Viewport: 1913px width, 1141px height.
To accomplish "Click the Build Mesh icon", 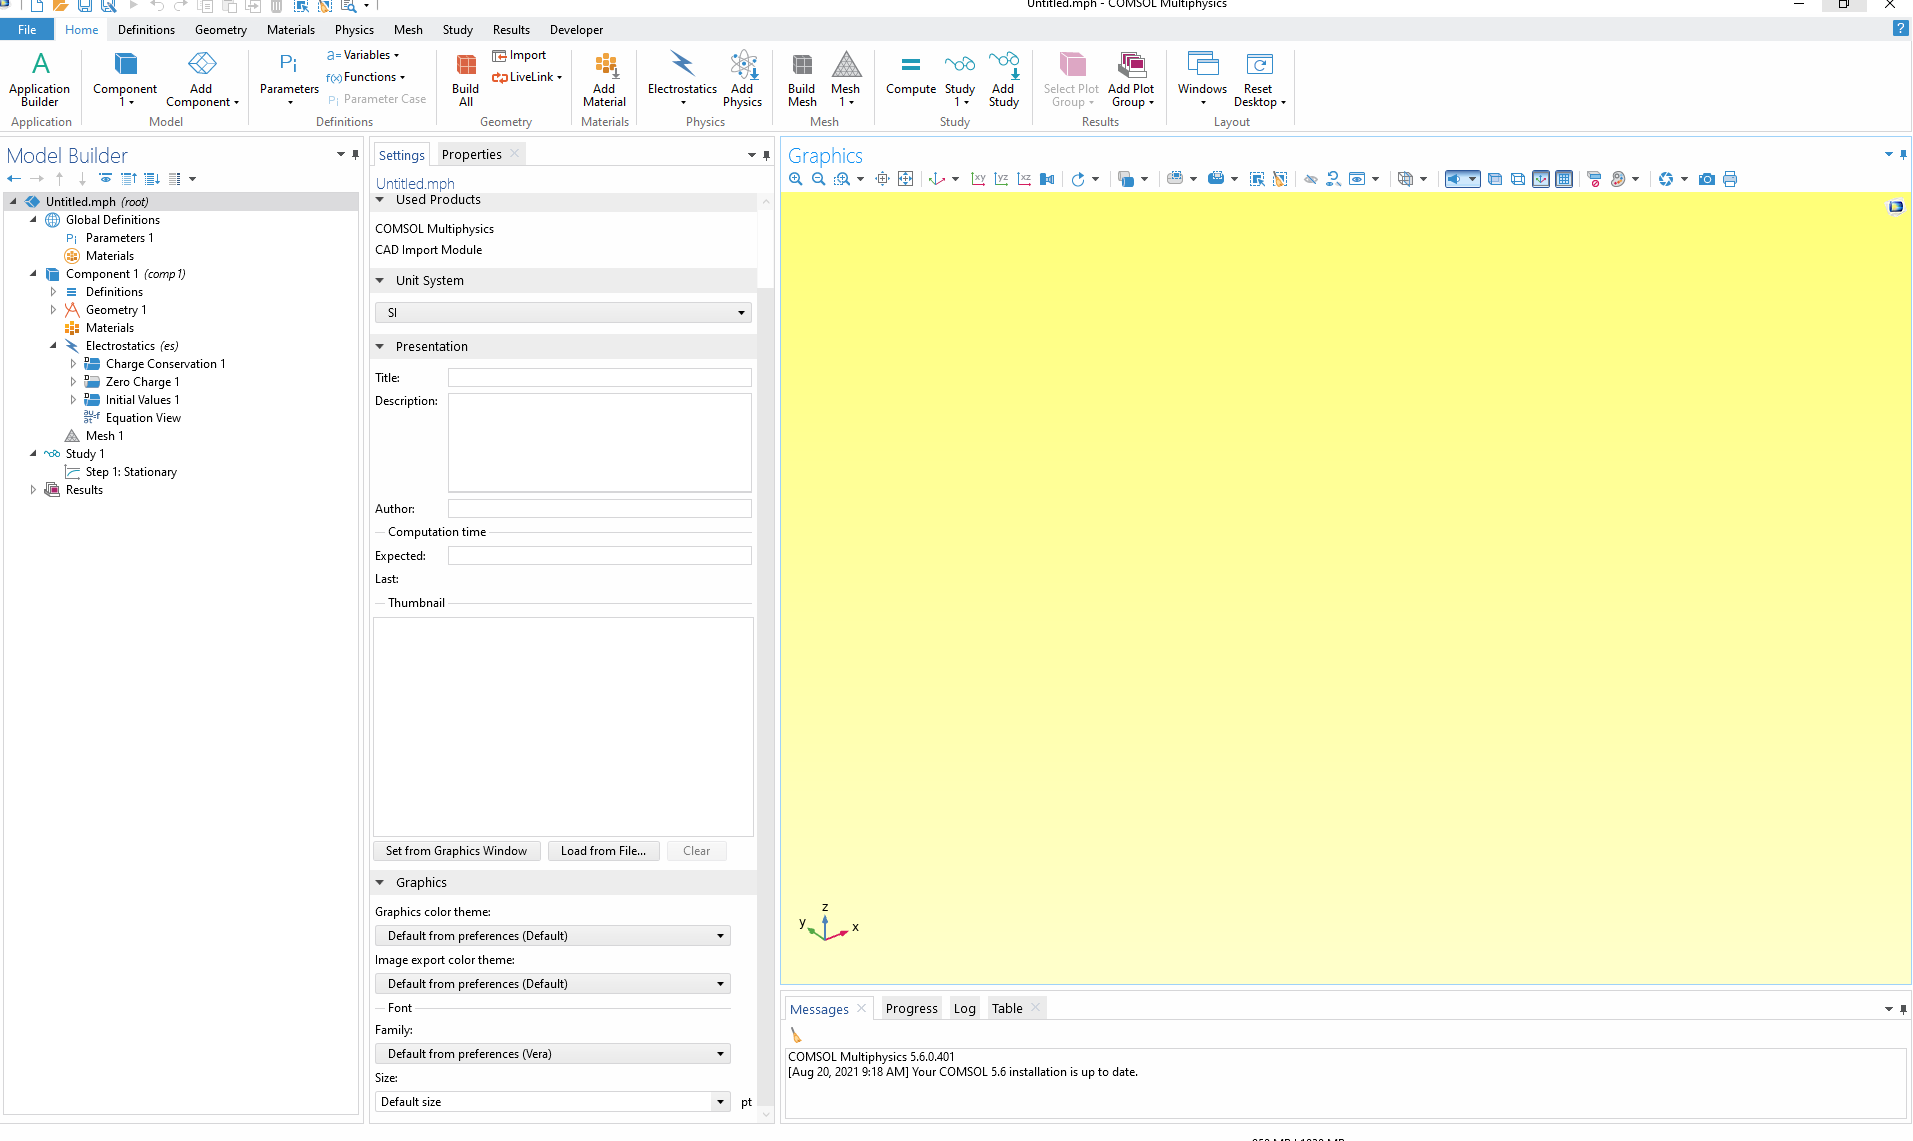I will (801, 79).
